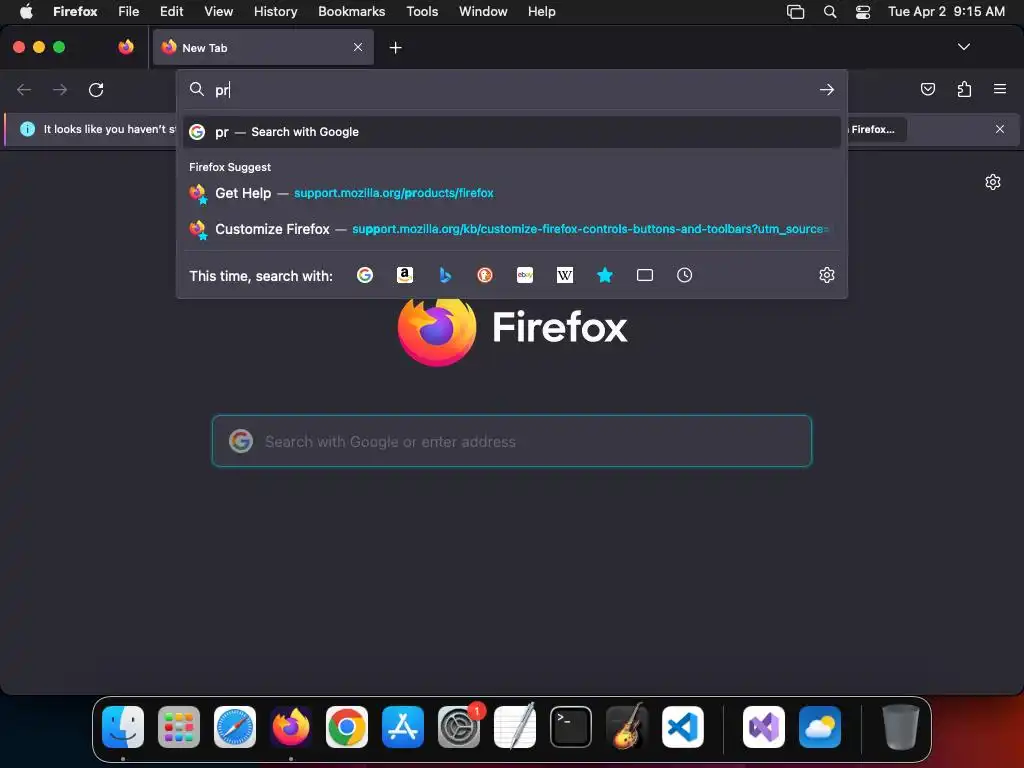Open the Extensions puzzle icon

[x=964, y=89]
